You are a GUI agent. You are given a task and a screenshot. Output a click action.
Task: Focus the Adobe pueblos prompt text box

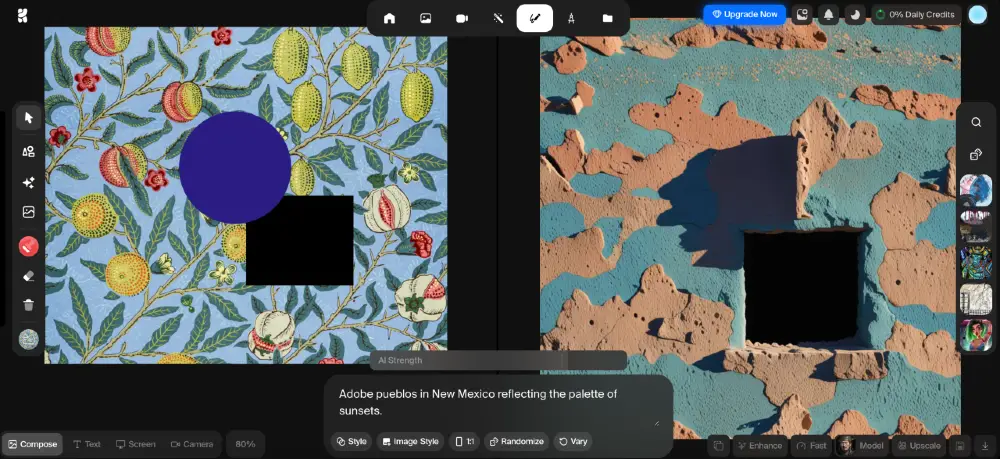click(x=498, y=402)
